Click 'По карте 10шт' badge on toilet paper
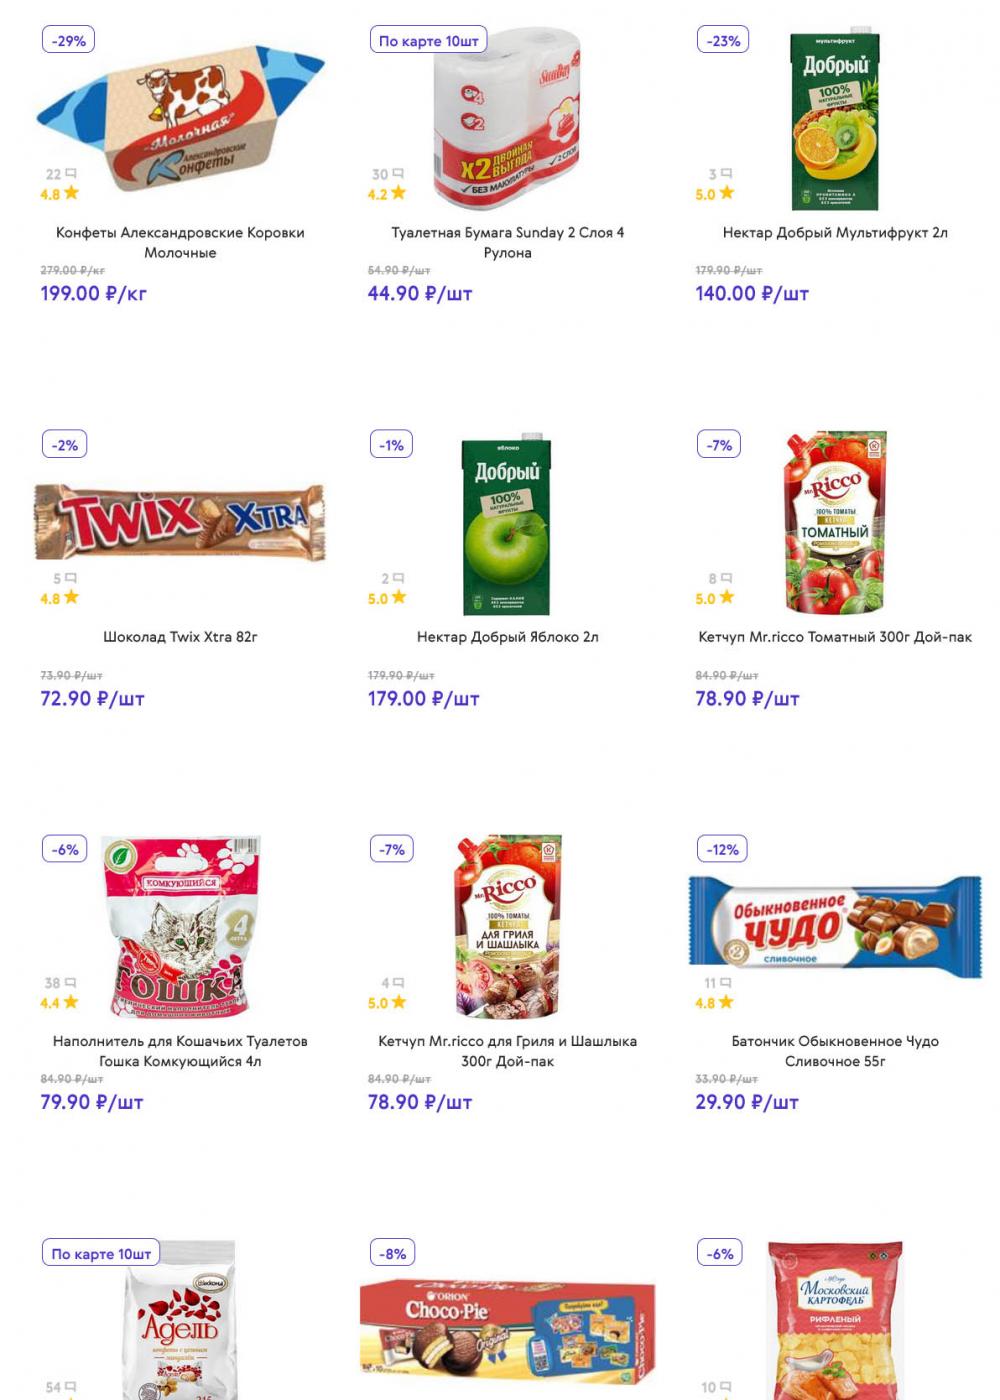1000x1400 pixels. tap(428, 41)
